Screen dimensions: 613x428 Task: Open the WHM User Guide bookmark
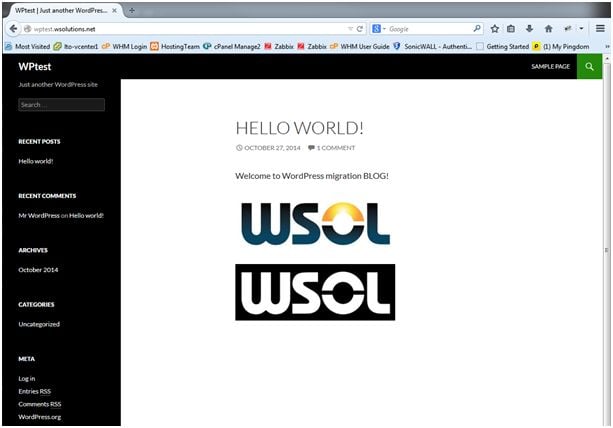coord(360,47)
